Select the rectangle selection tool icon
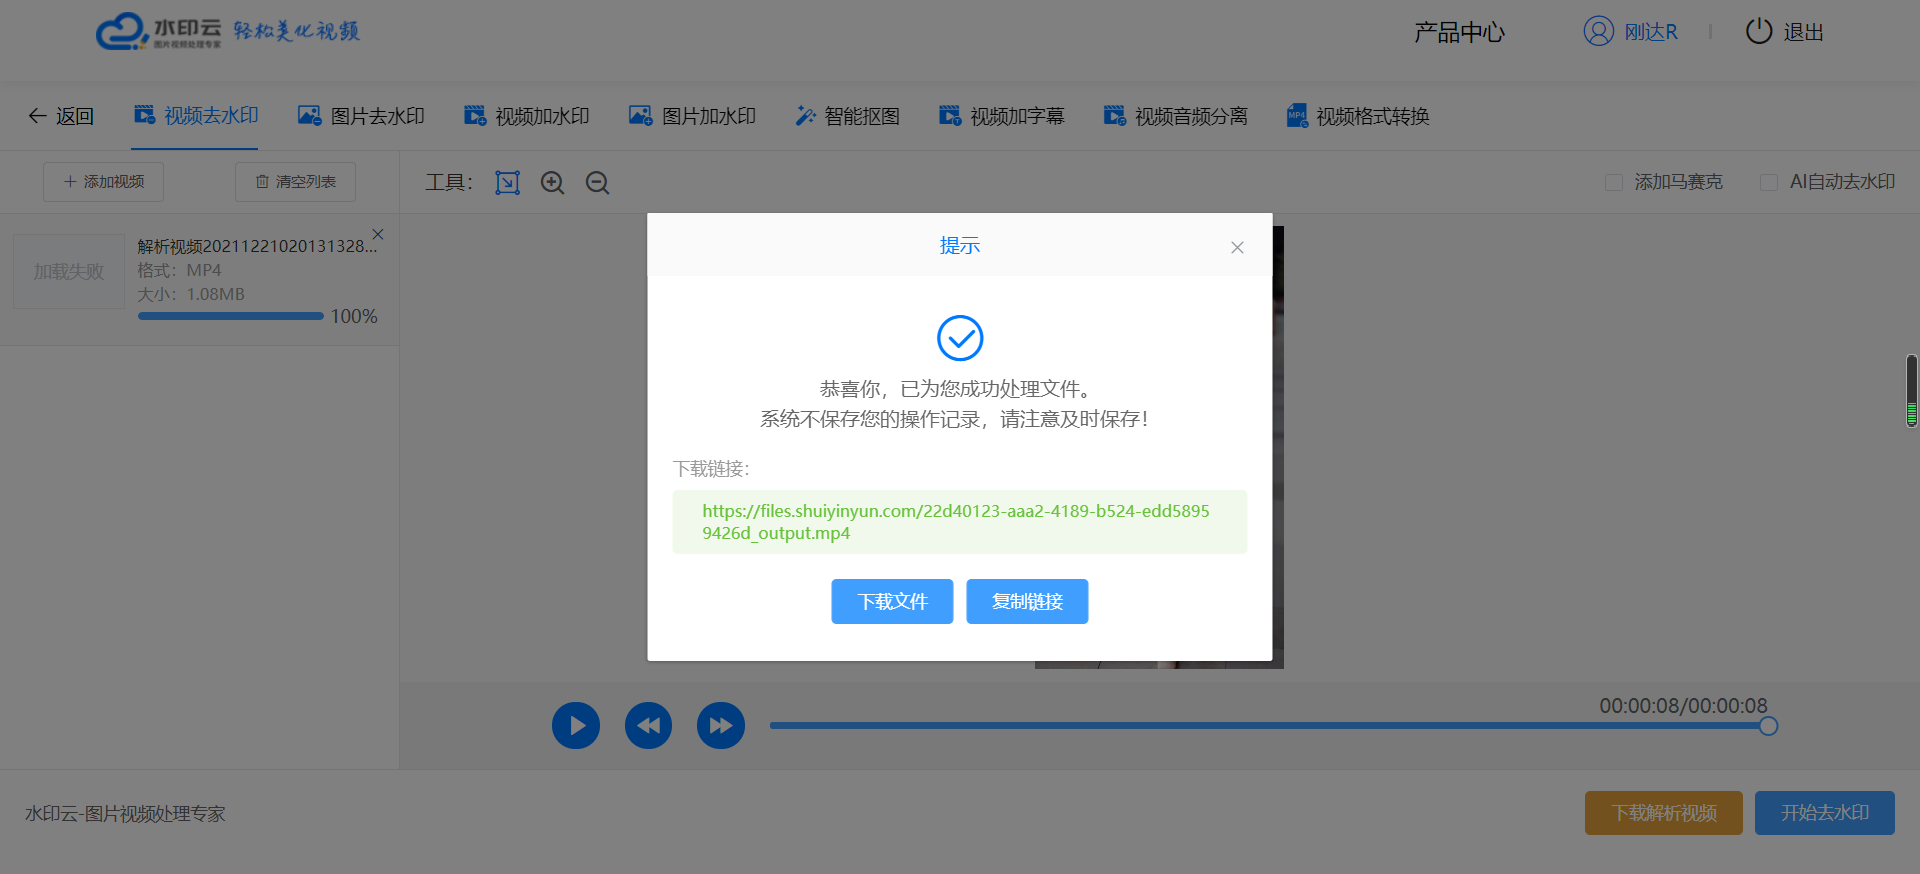This screenshot has height=874, width=1920. click(x=507, y=182)
